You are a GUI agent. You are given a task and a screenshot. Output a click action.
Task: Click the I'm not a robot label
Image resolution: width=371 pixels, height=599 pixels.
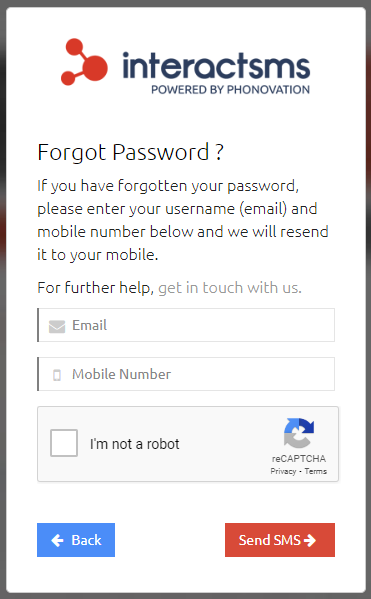(134, 444)
